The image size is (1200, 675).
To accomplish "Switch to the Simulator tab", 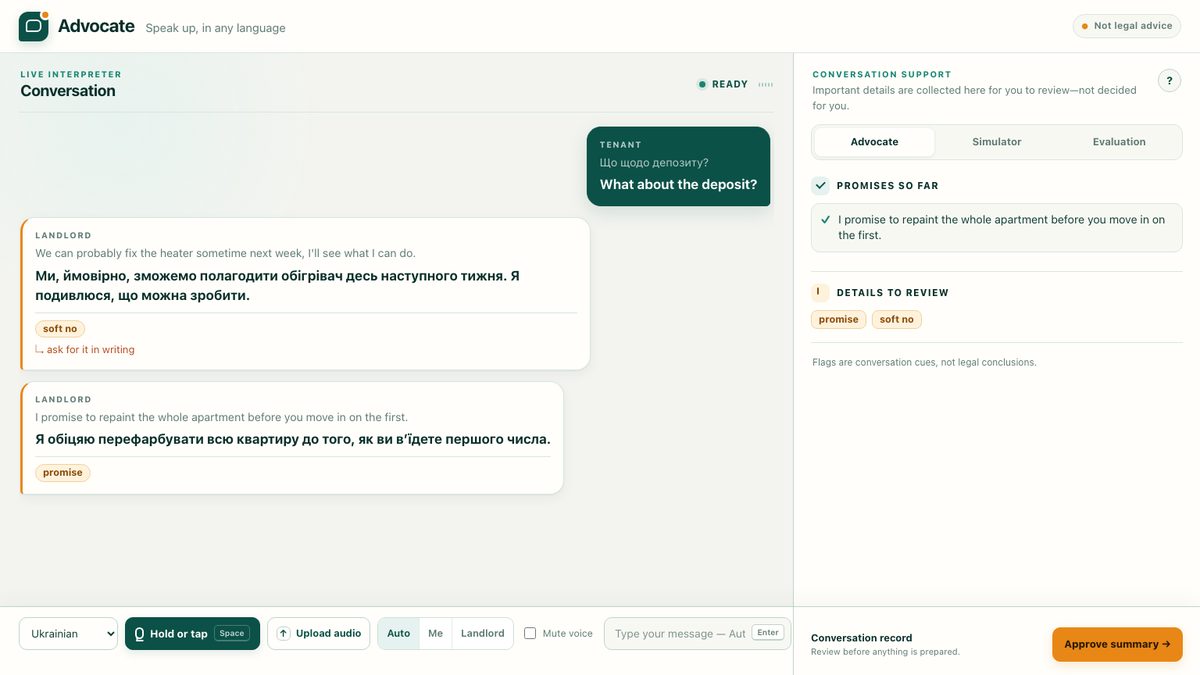I will point(997,142).
